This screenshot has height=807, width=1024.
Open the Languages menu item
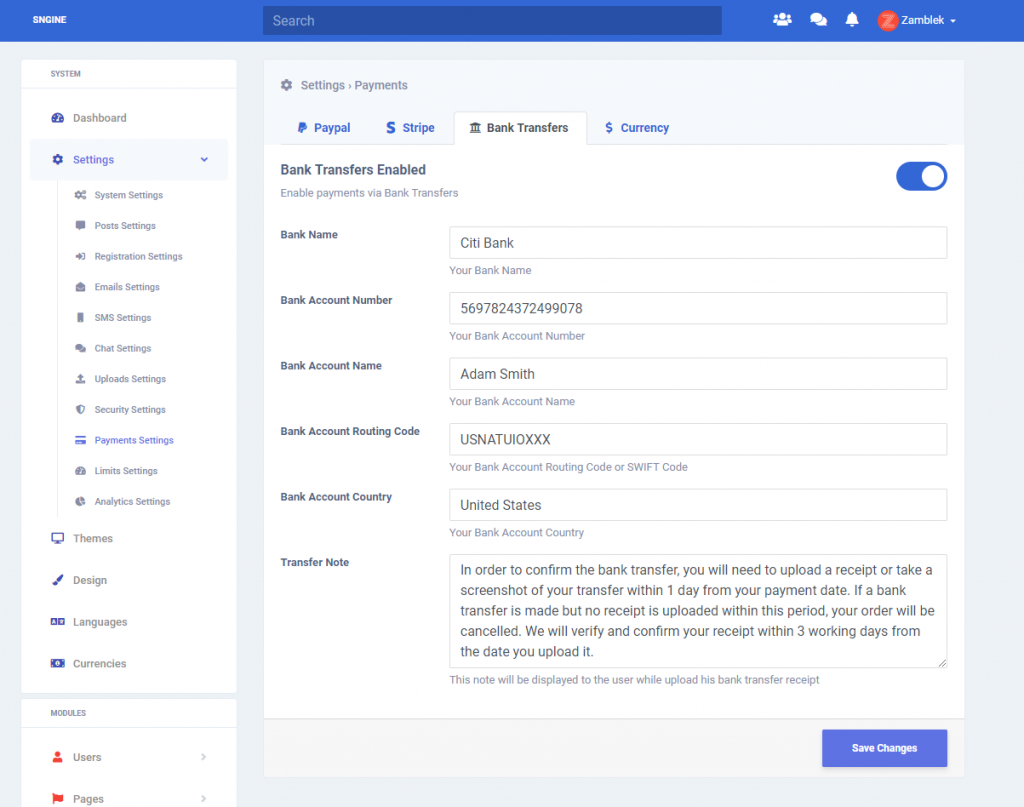tap(100, 622)
